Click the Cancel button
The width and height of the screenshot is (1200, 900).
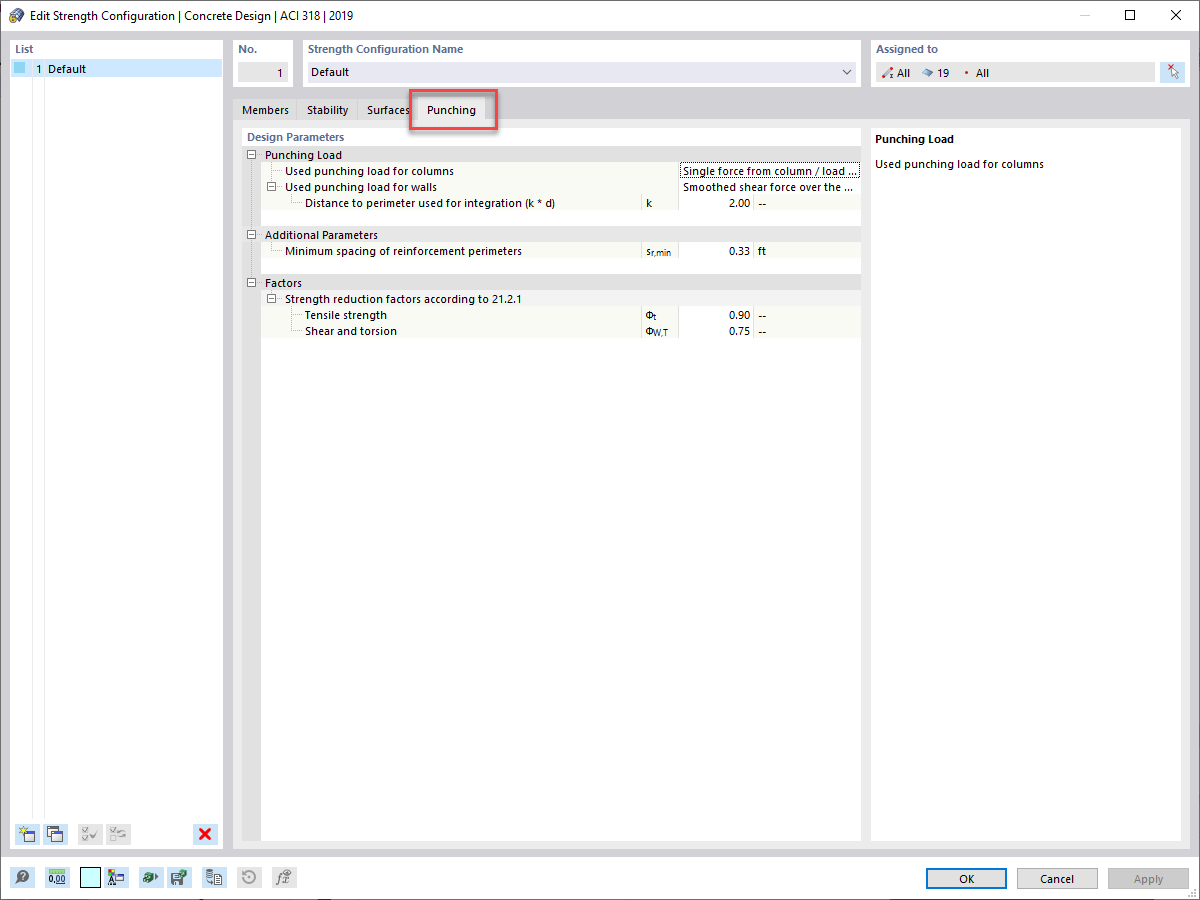[x=1057, y=879]
